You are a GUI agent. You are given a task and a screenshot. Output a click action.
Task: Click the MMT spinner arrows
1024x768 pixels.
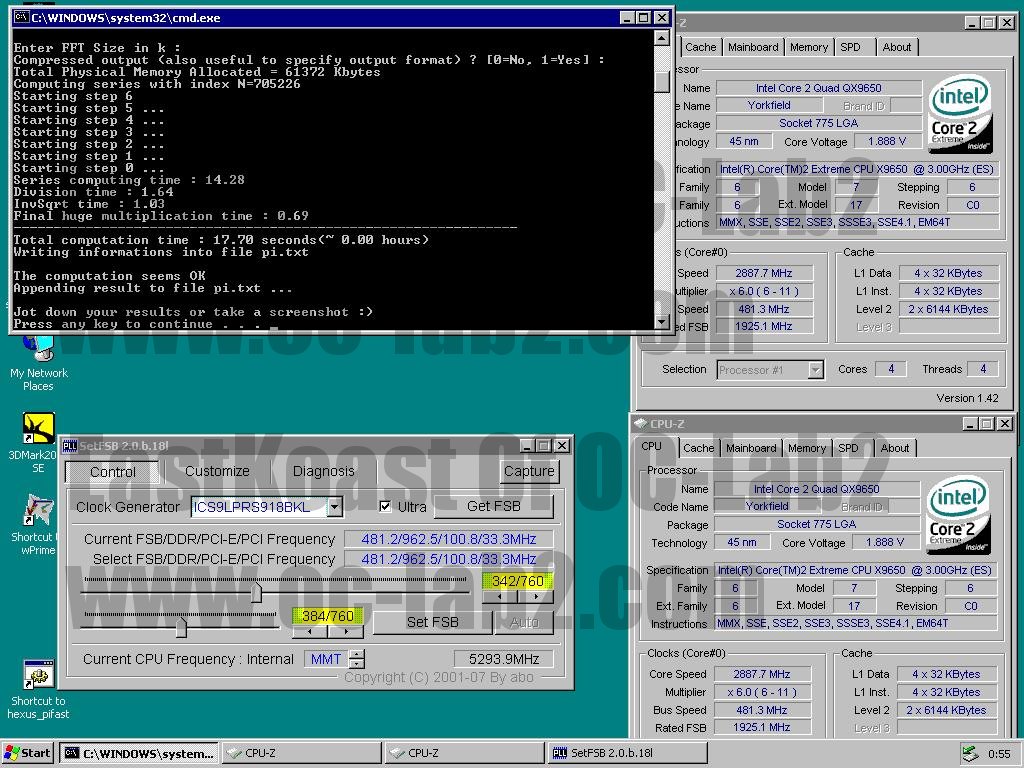pos(357,659)
